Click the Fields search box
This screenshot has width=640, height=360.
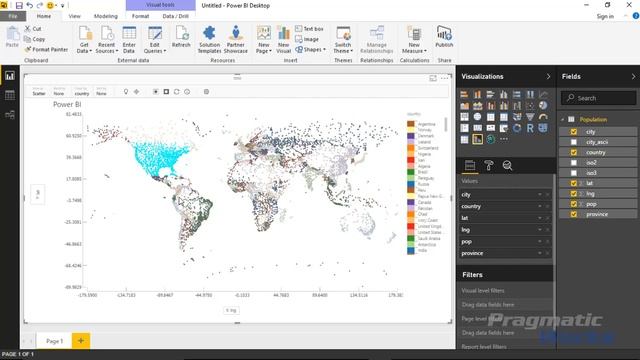point(598,98)
